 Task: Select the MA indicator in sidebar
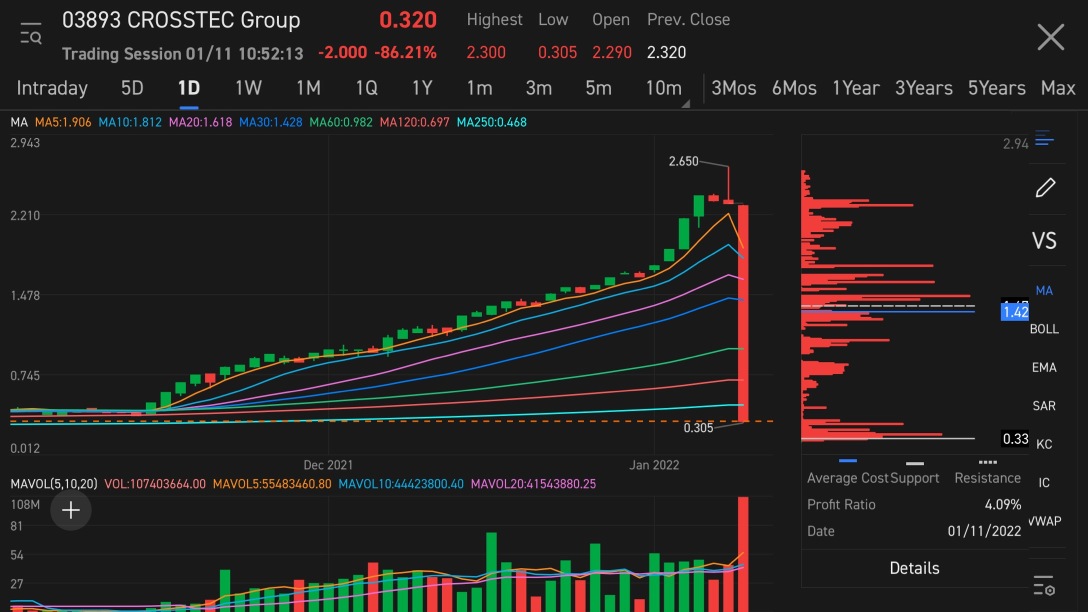pos(1044,291)
